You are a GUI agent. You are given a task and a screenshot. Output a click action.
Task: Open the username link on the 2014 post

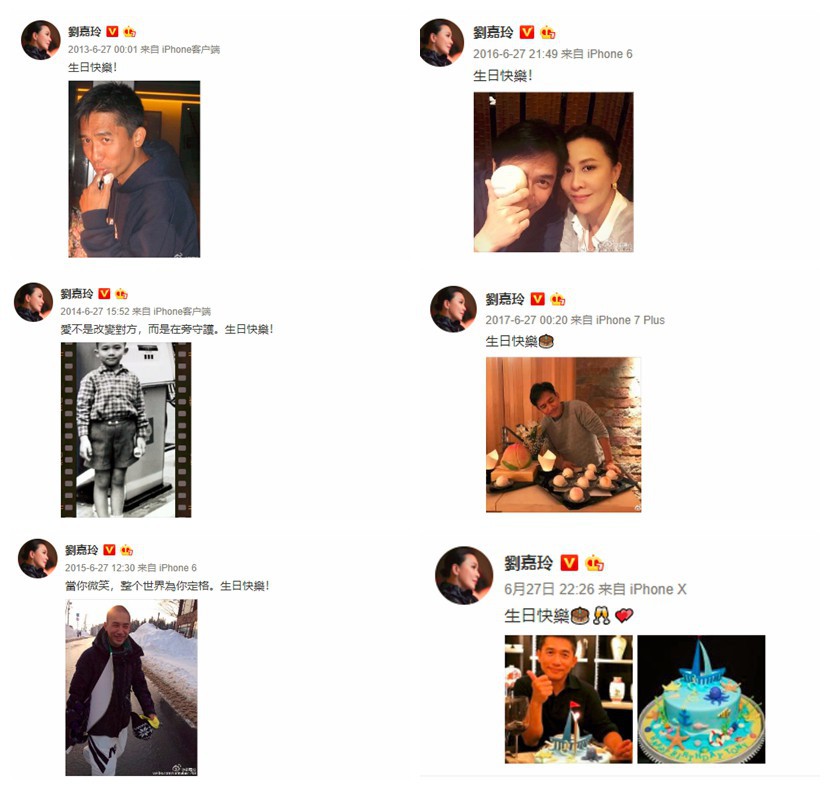[77, 294]
